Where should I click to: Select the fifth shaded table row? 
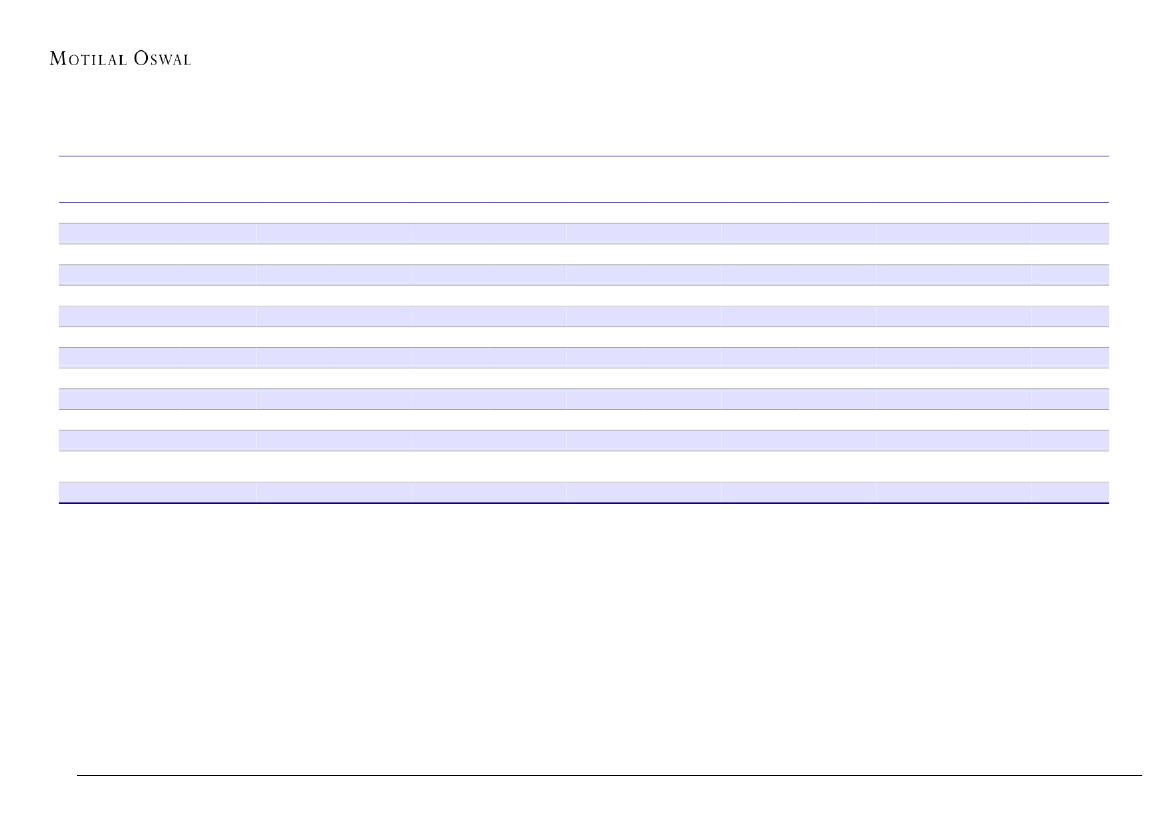(584, 398)
